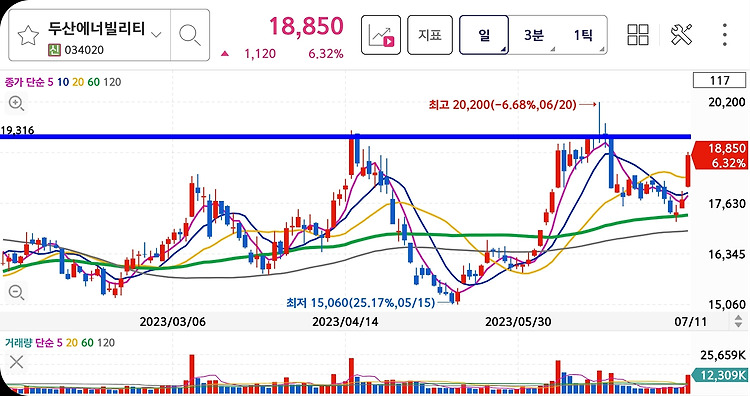This screenshot has width=750, height=396.
Task: Select the 일 daily chart tab
Action: point(484,35)
